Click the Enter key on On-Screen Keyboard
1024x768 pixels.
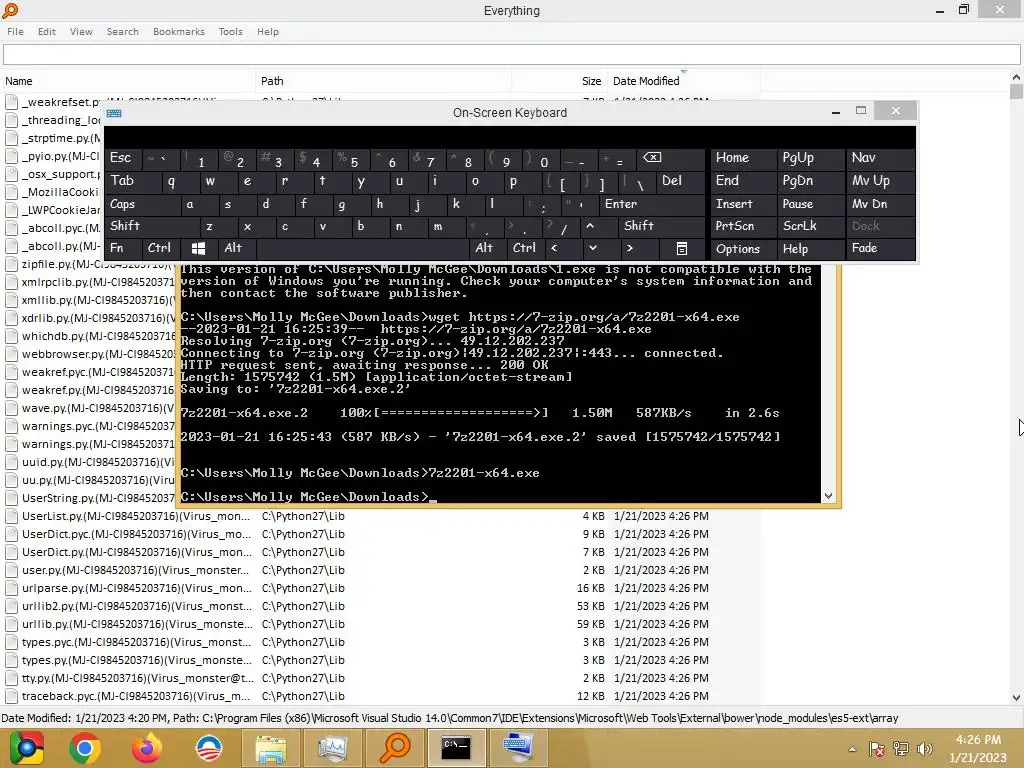[x=652, y=204]
